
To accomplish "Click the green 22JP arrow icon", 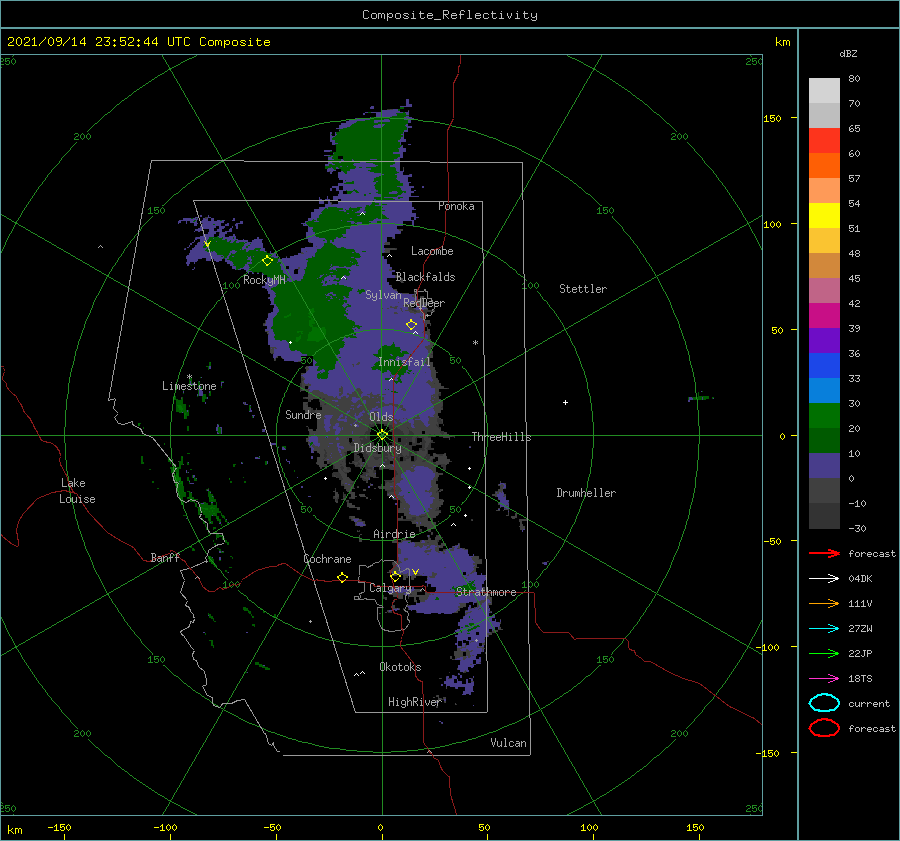I will [x=824, y=653].
